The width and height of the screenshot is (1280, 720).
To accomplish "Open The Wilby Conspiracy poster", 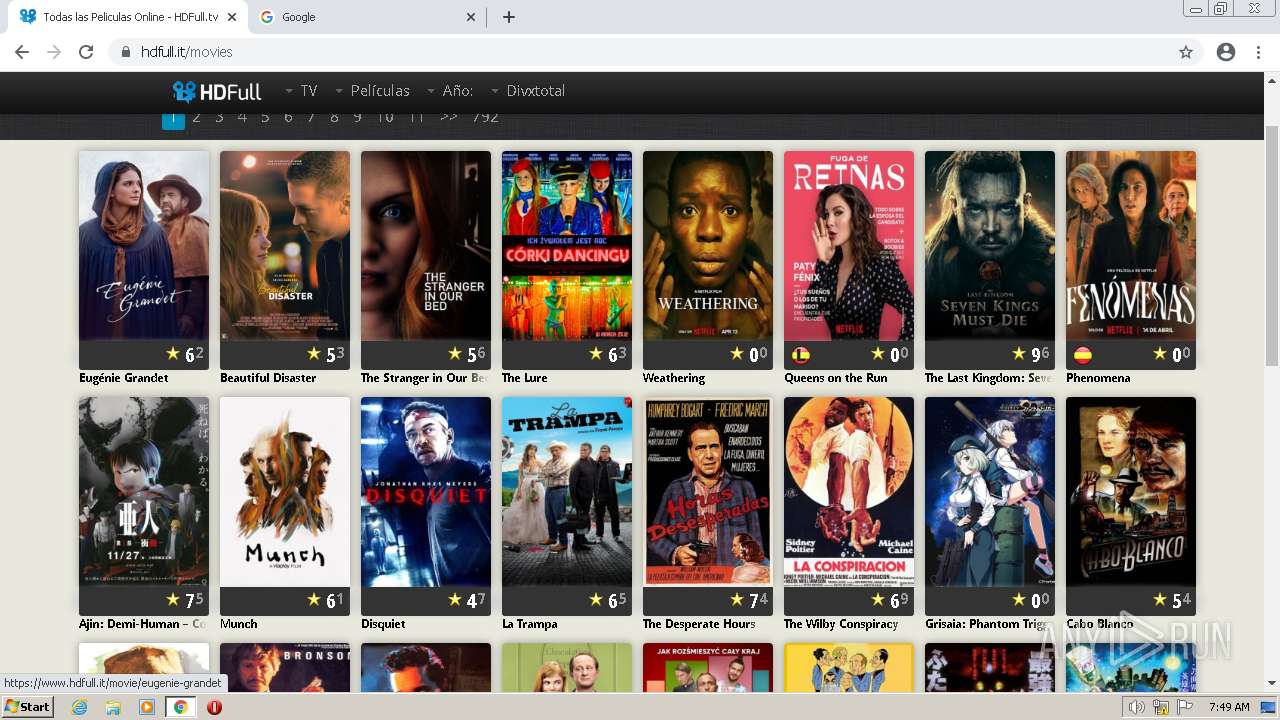I will [x=849, y=492].
